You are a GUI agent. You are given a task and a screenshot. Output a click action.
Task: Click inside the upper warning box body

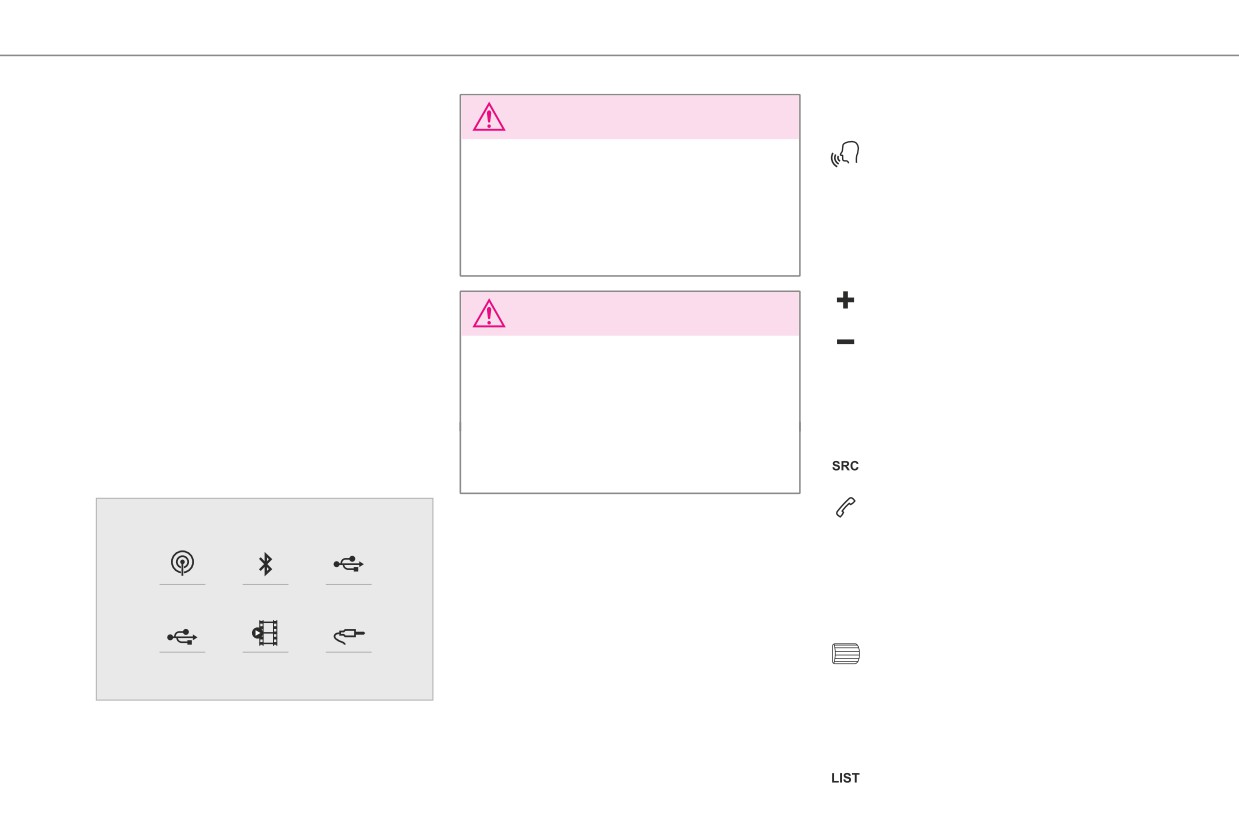[630, 207]
